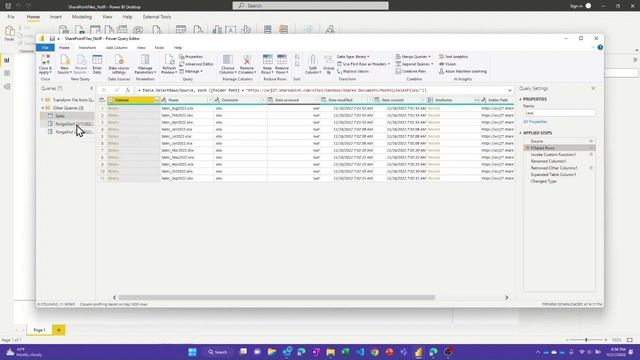
Task: Collapse the Queries pane
Action: pos(91,89)
